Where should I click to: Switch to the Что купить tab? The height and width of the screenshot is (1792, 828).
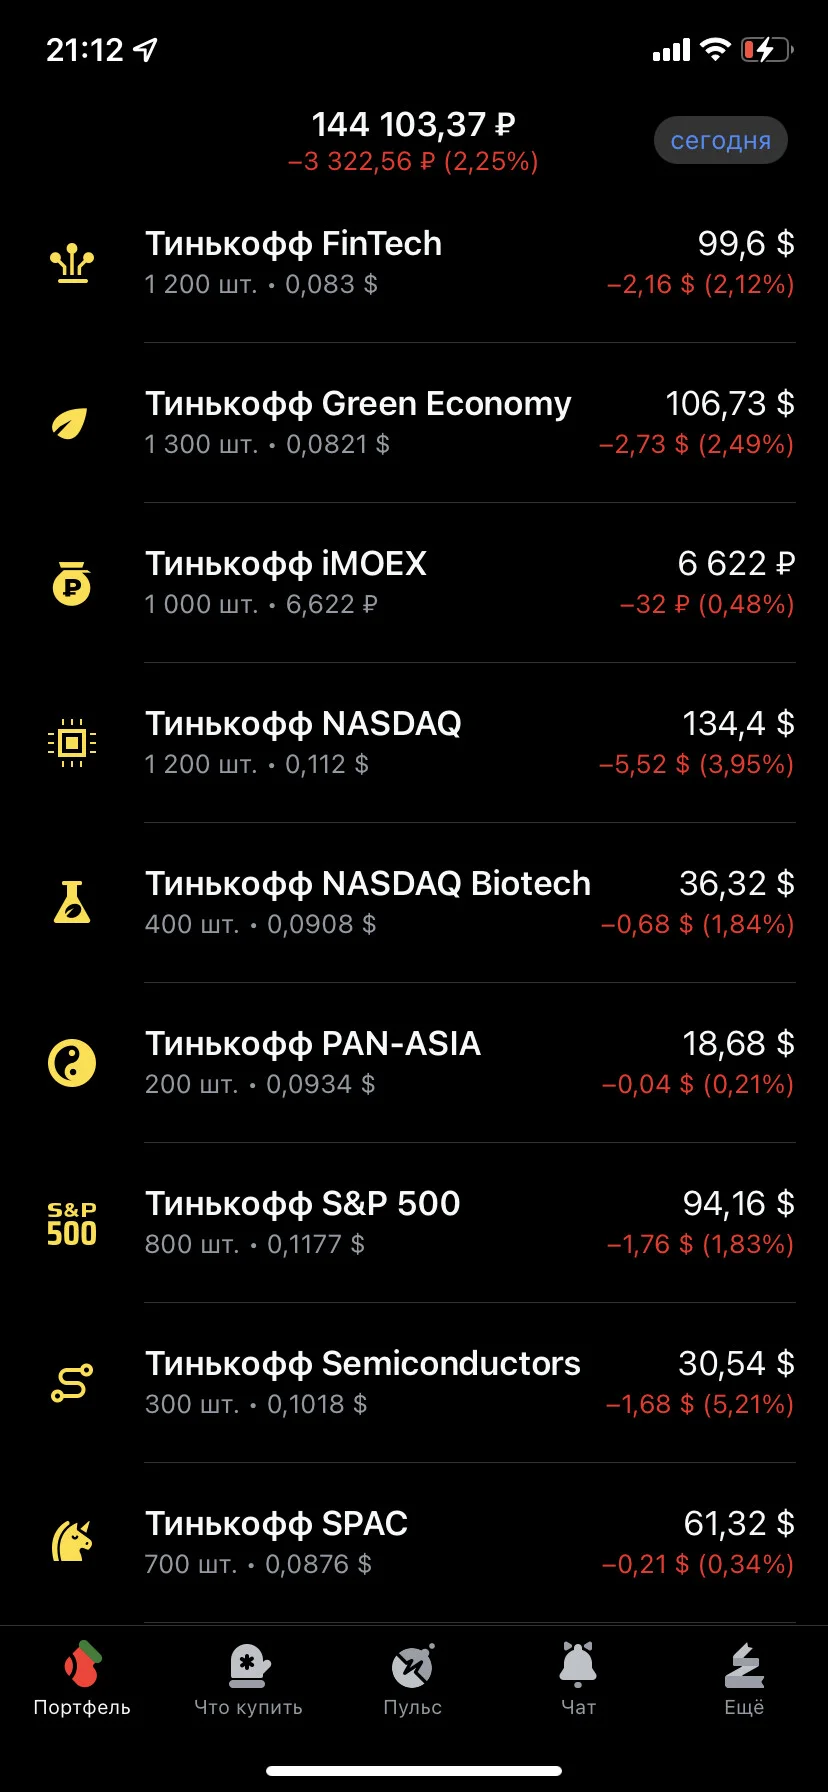248,1679
